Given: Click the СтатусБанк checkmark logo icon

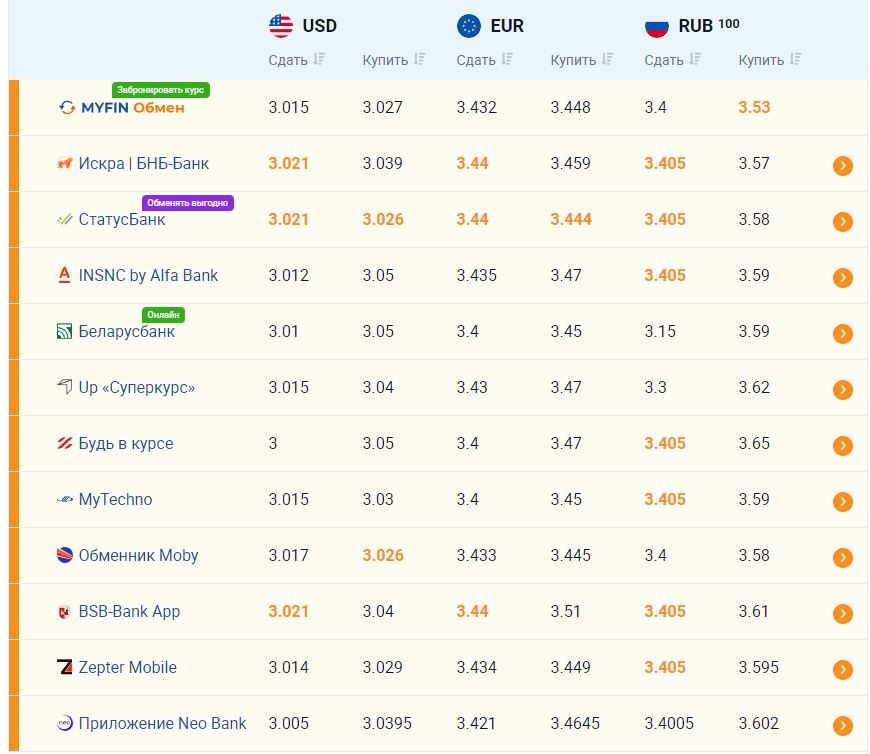Looking at the screenshot, I should pyautogui.click(x=65, y=219).
